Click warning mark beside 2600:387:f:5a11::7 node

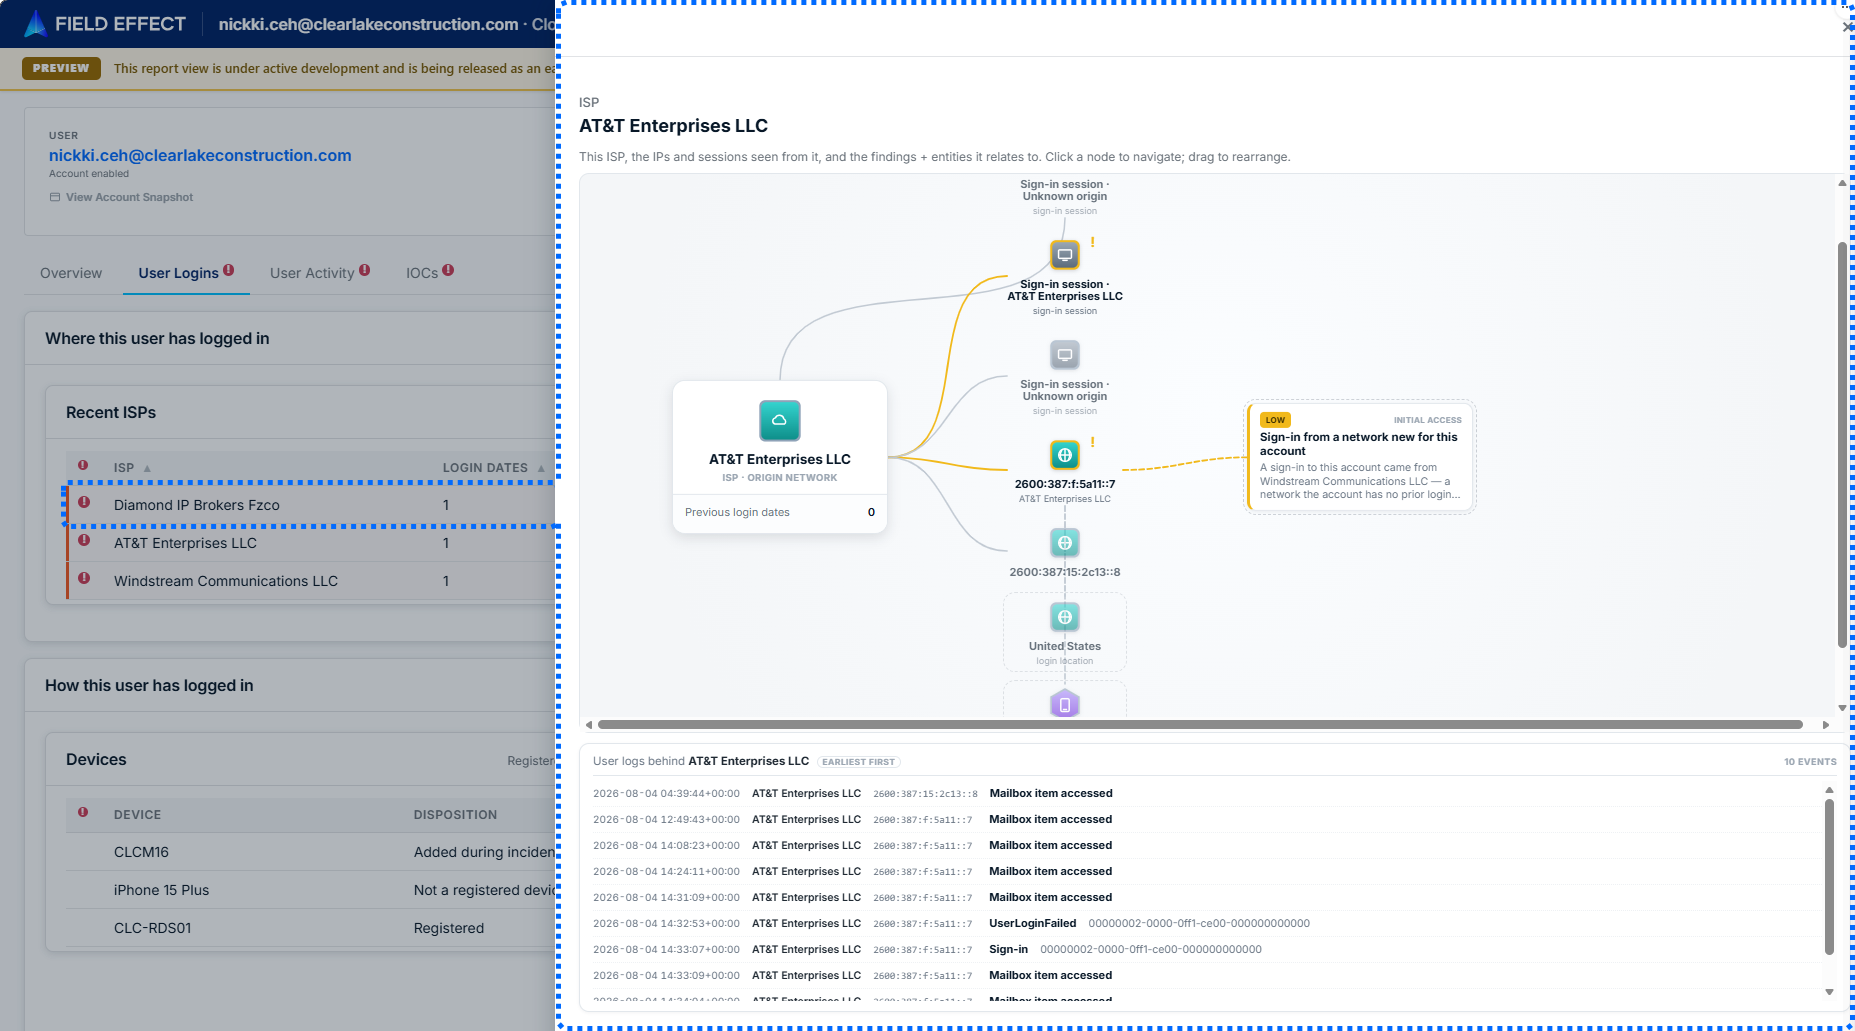1092,442
